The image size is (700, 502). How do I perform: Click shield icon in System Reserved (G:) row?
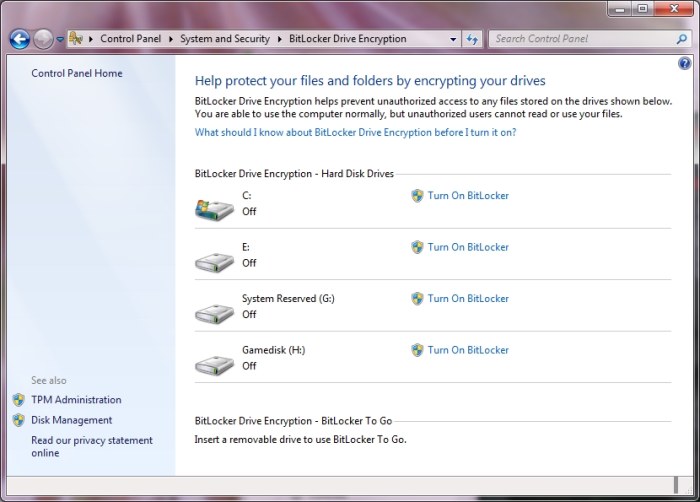pyautogui.click(x=417, y=298)
